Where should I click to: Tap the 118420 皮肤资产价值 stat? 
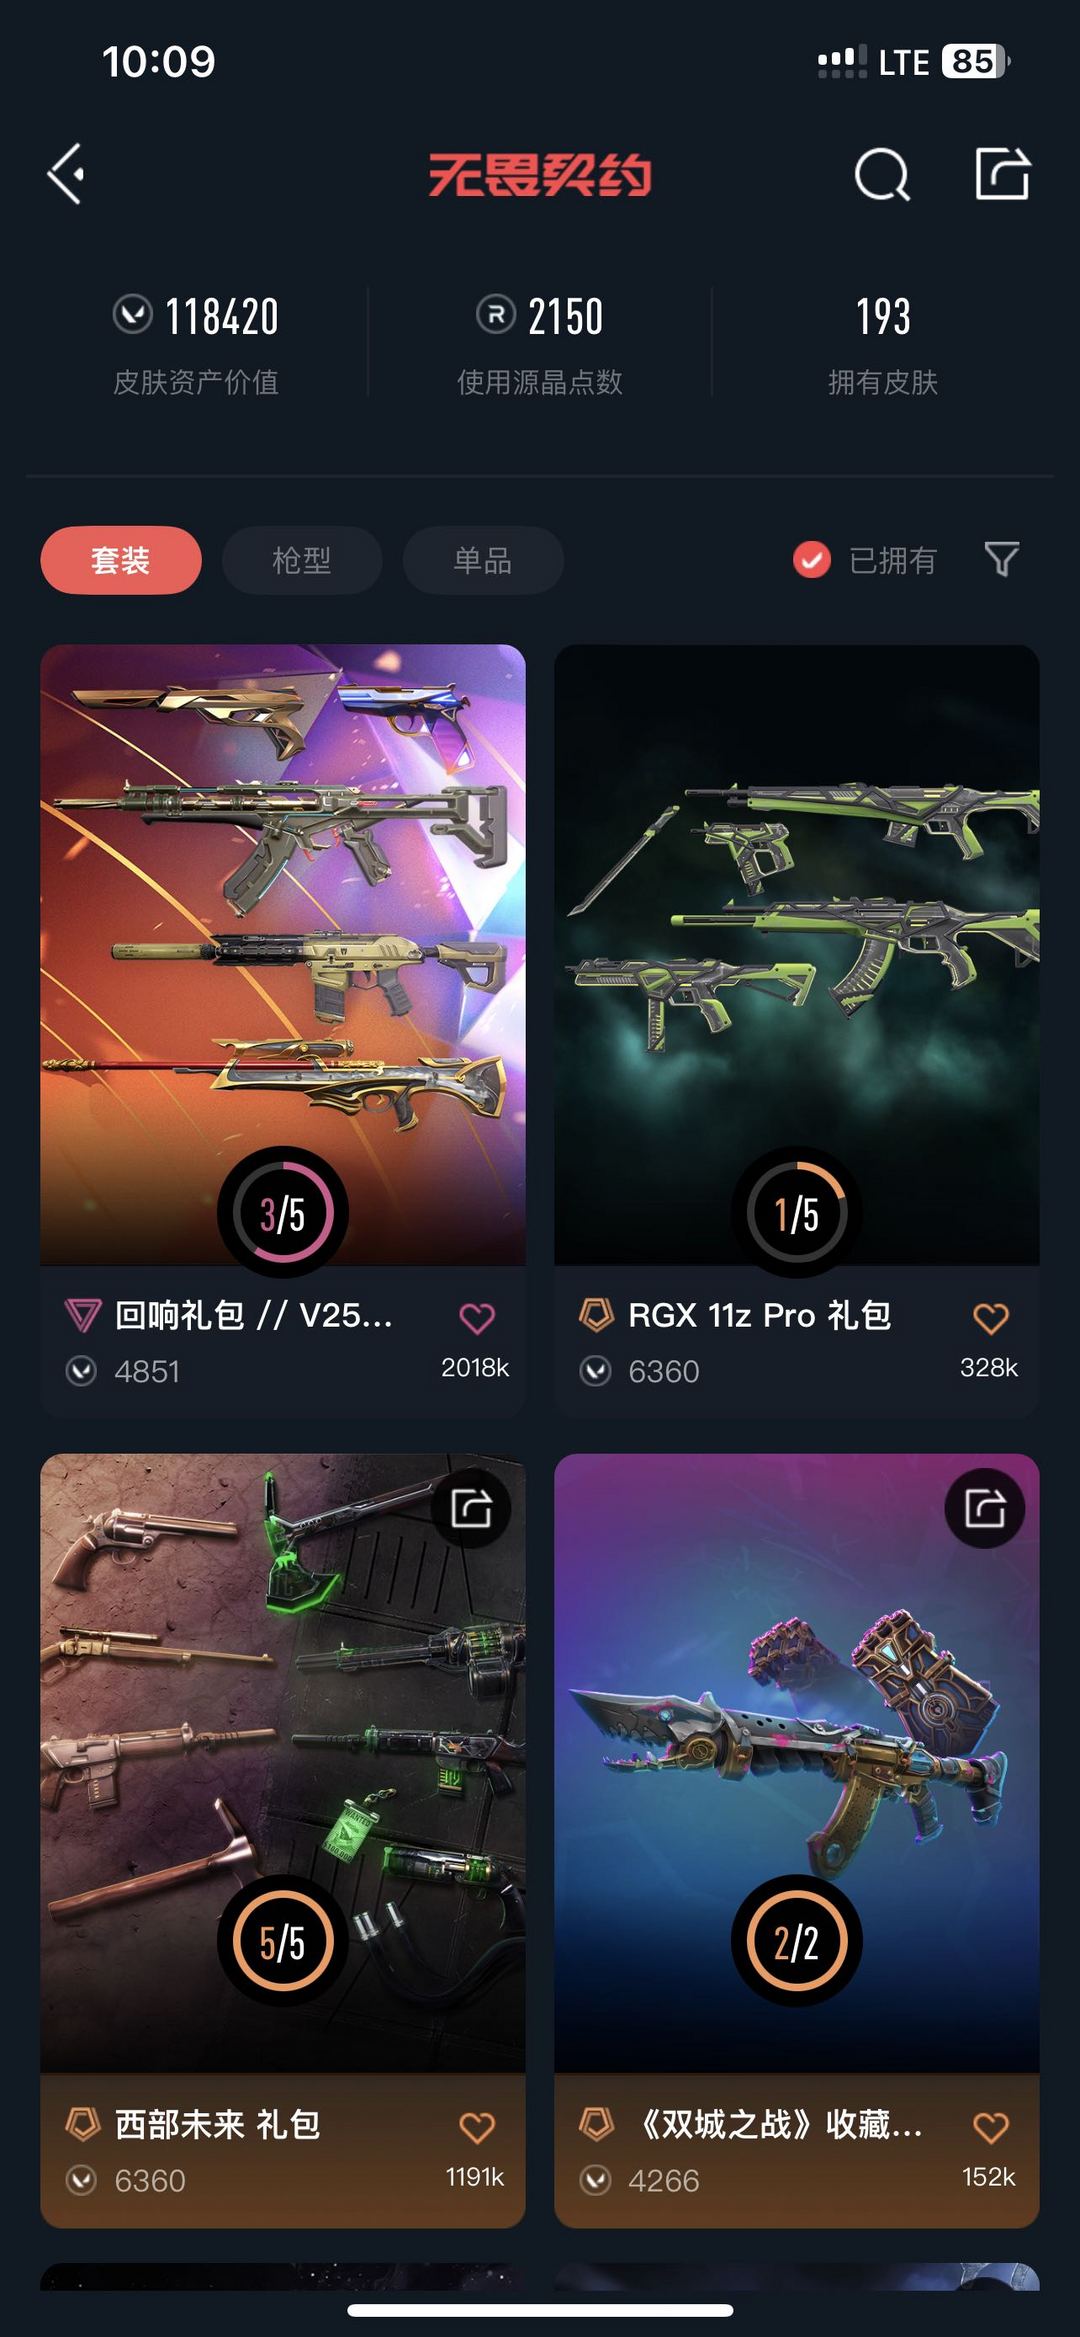tap(196, 344)
